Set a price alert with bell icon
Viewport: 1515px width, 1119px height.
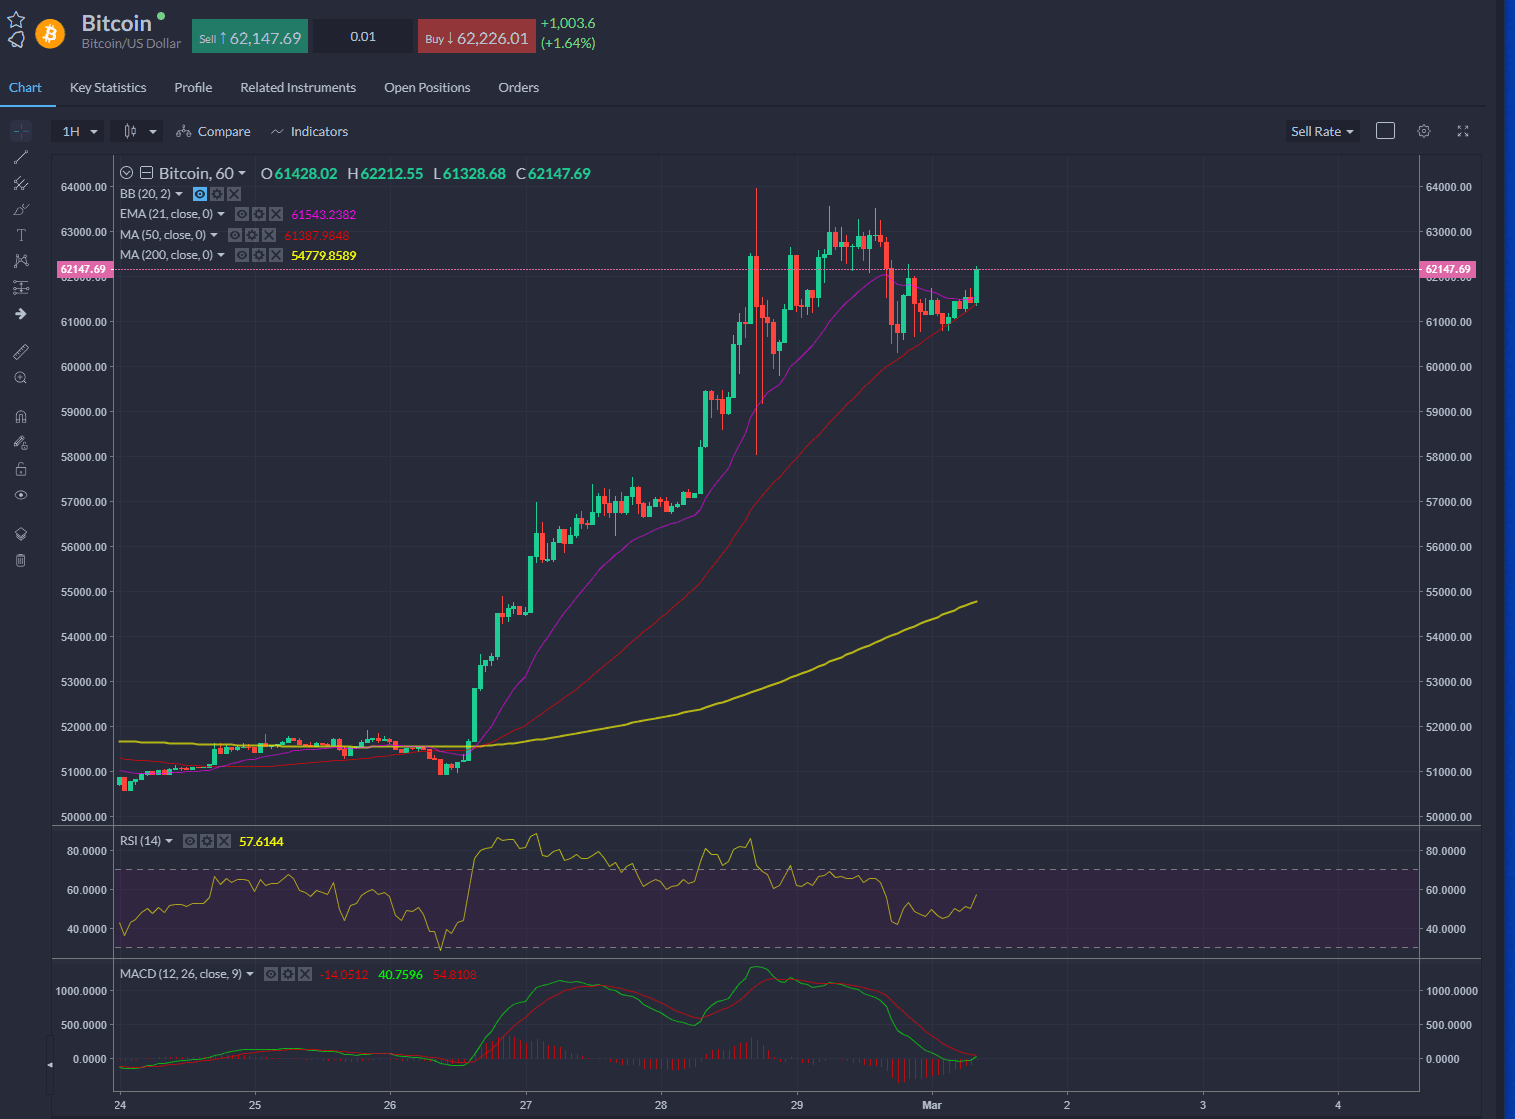16,39
